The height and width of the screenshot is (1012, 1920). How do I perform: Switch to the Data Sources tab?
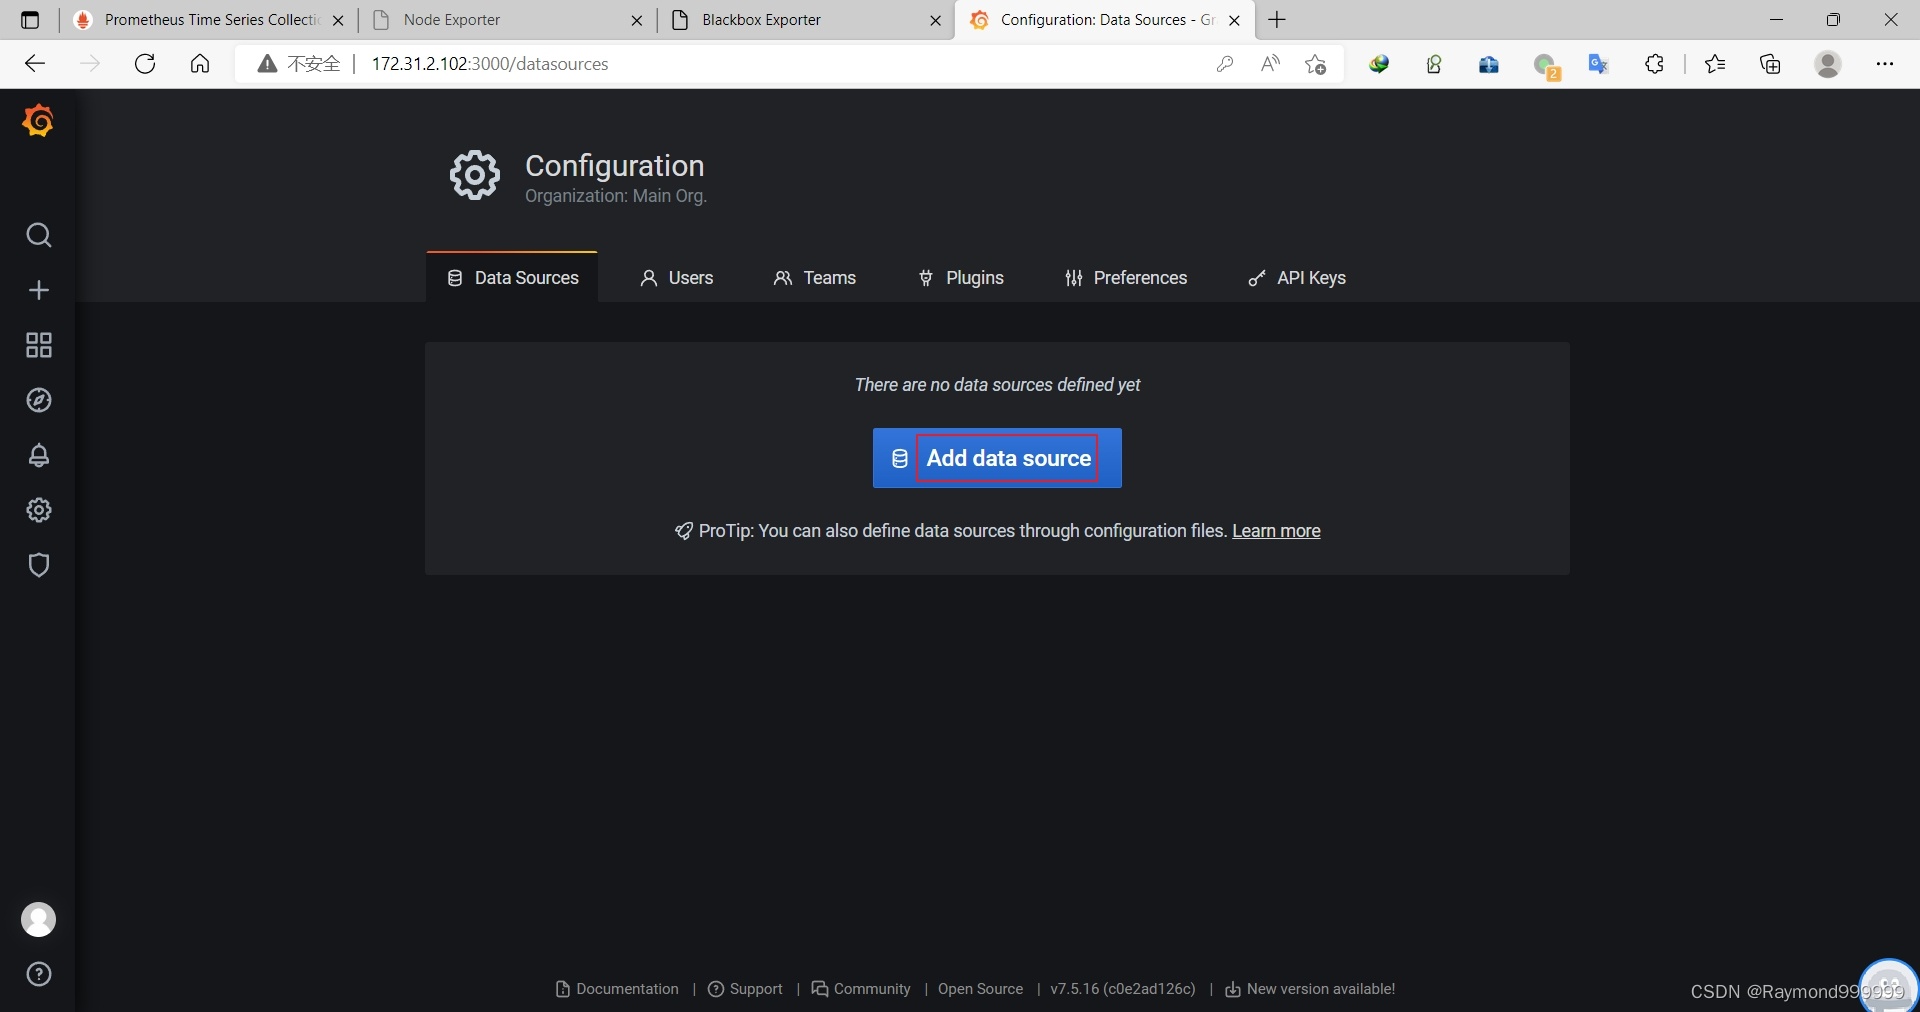pos(512,278)
